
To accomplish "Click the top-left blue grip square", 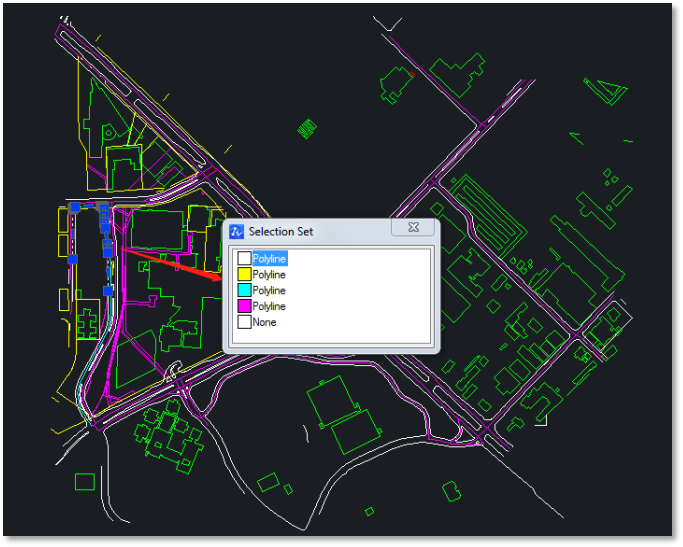I will click(x=75, y=207).
